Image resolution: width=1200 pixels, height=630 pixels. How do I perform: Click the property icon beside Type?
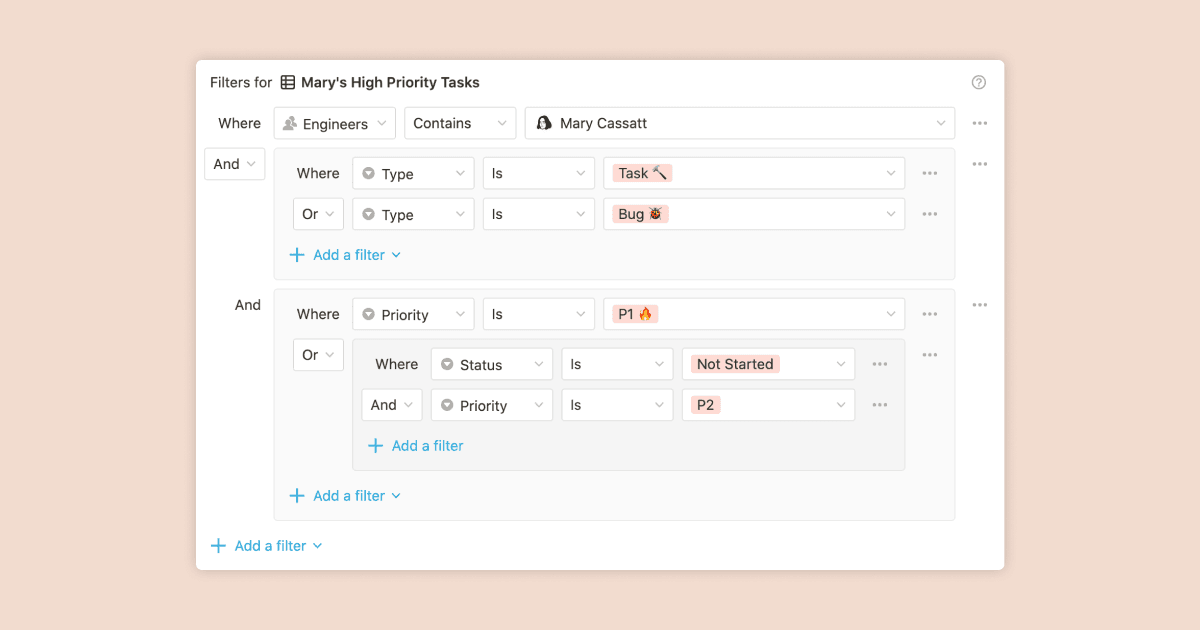click(x=369, y=173)
